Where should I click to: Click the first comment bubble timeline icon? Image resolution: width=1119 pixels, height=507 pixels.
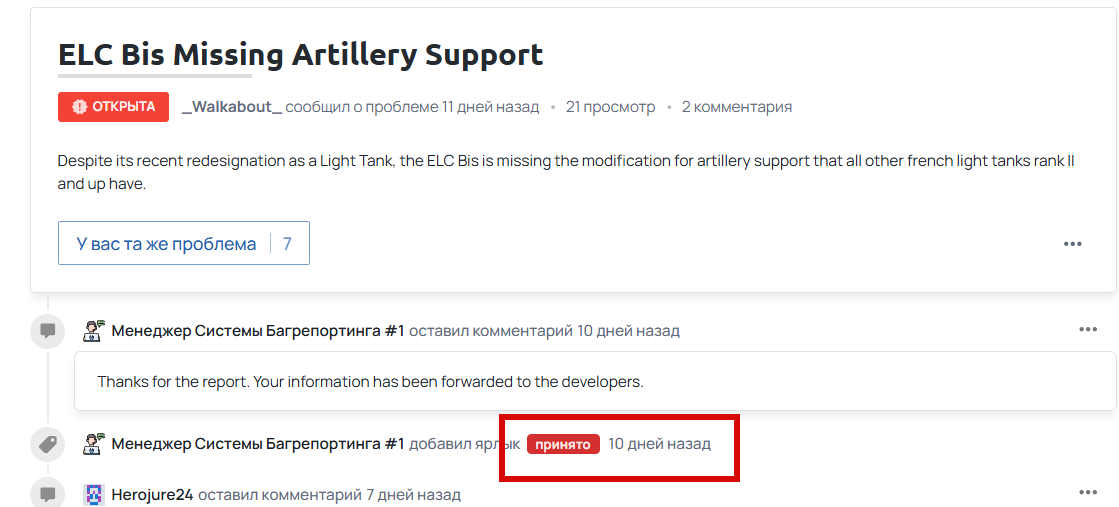point(47,331)
